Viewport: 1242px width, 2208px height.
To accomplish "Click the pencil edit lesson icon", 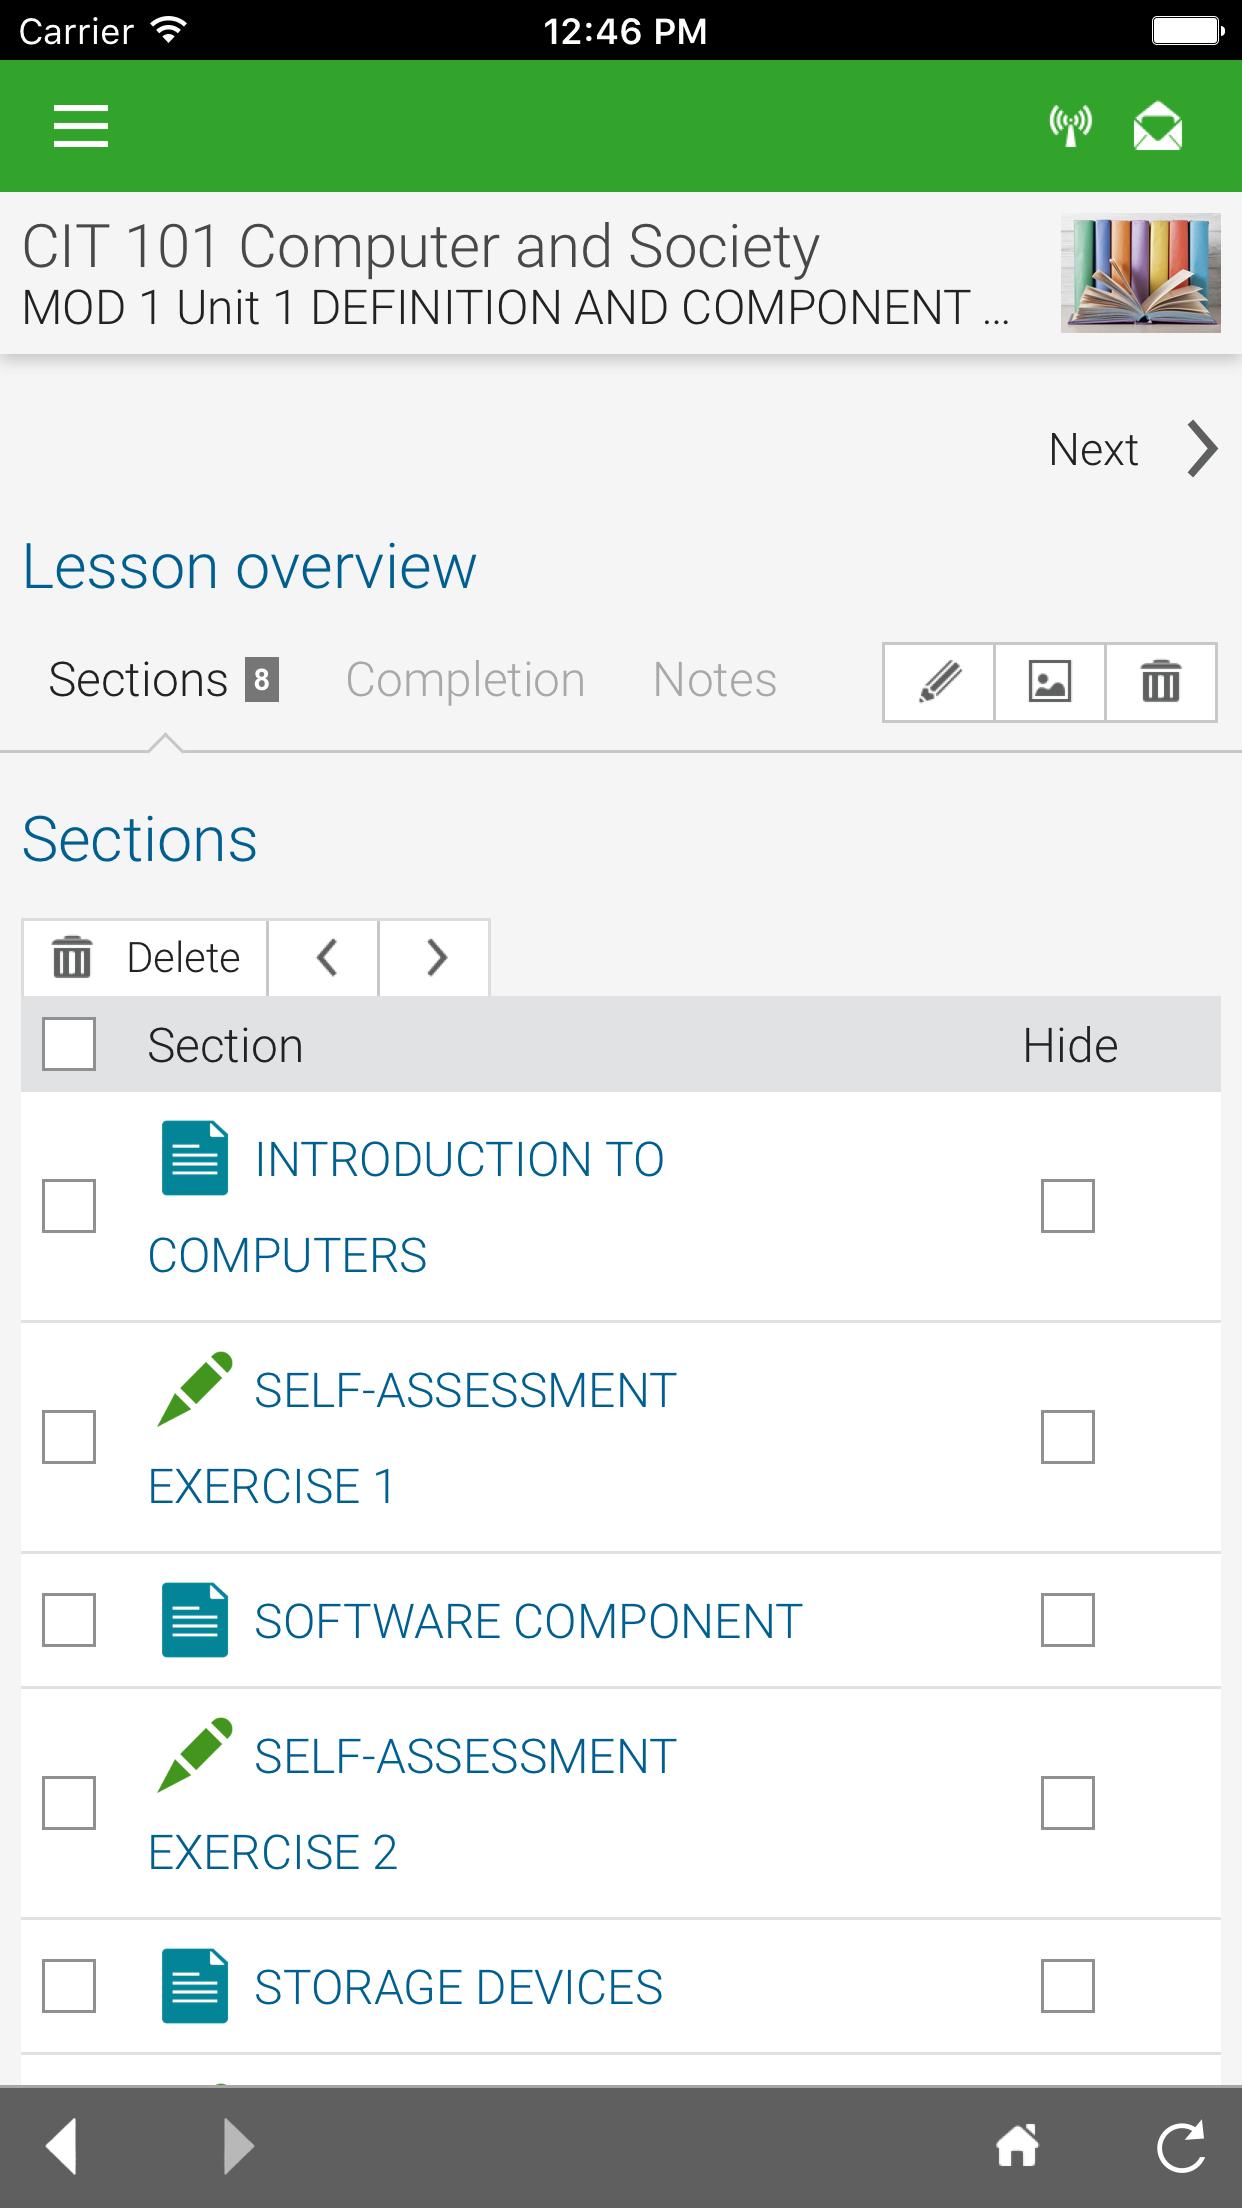I will tap(939, 682).
